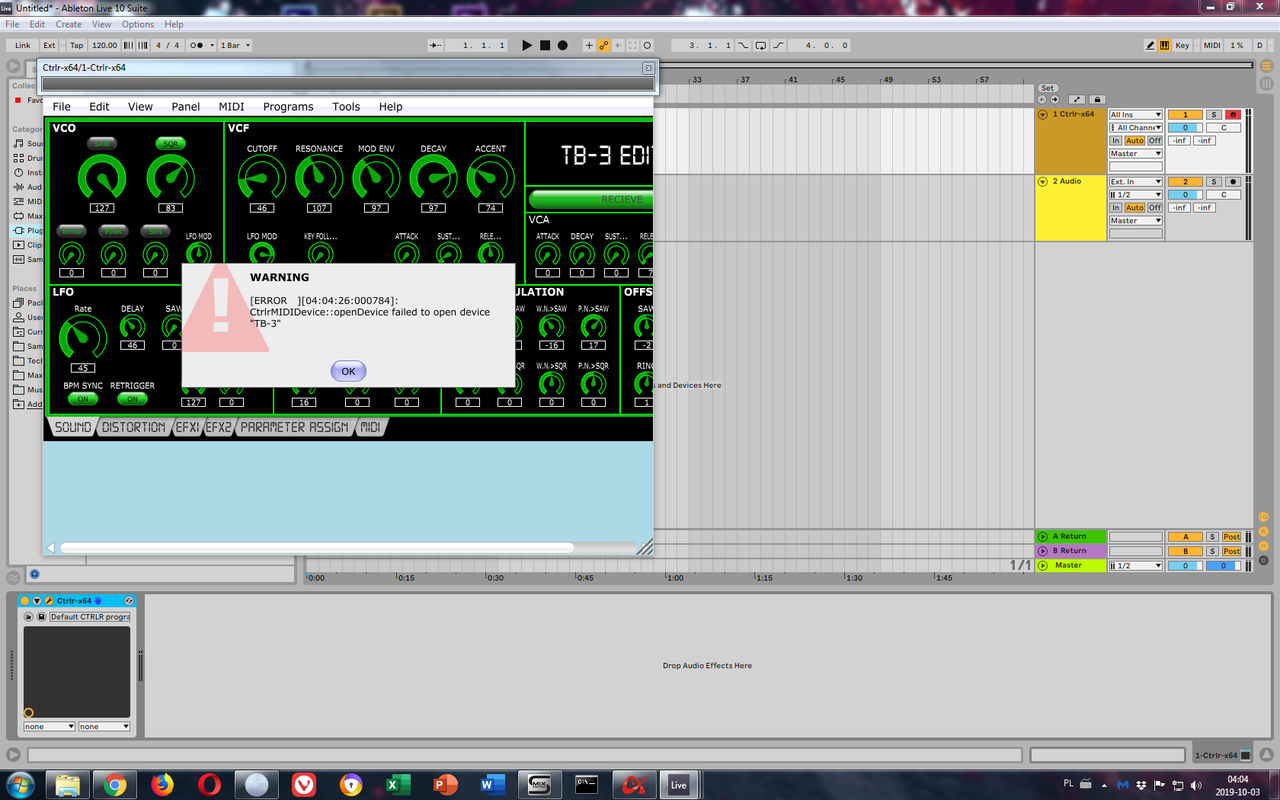1280x800 pixels.
Task: Switch to the DISTORTION tab
Action: click(x=133, y=427)
